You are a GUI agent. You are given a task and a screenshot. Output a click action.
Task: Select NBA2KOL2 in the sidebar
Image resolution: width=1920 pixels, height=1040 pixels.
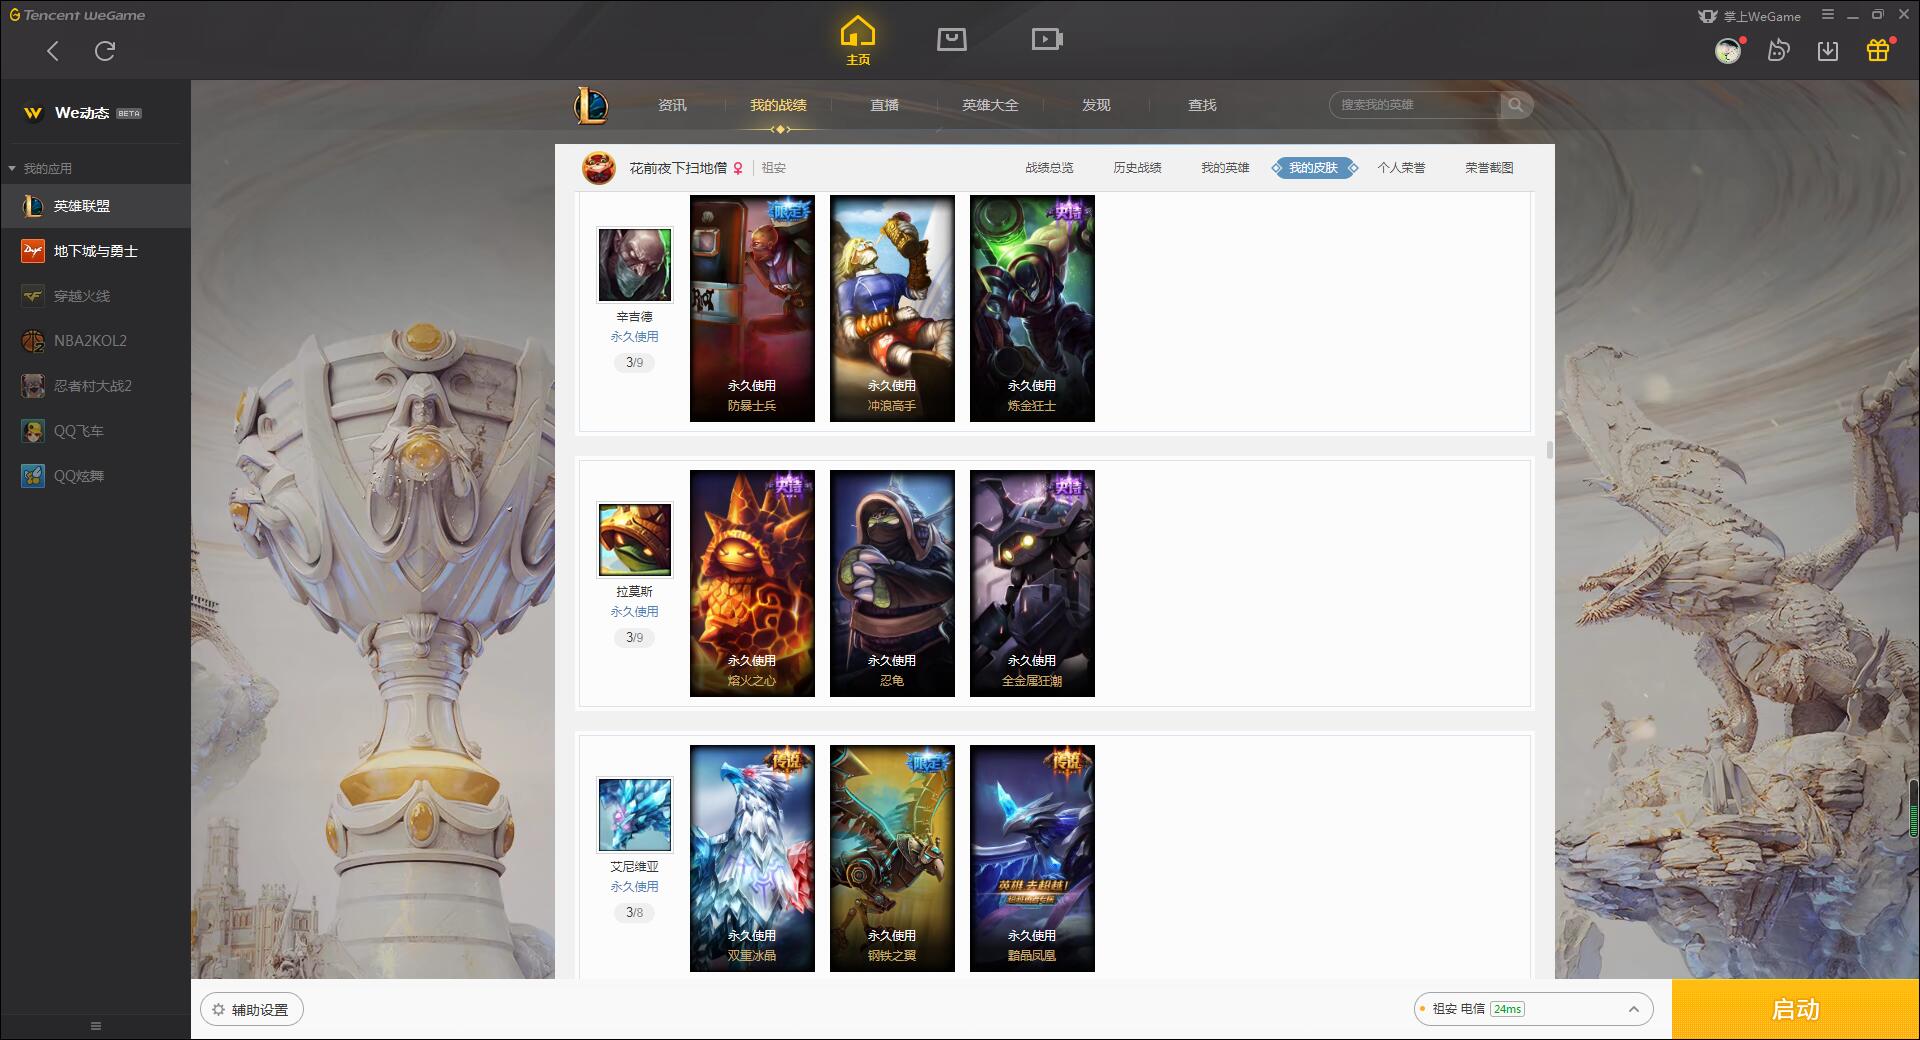pos(95,341)
